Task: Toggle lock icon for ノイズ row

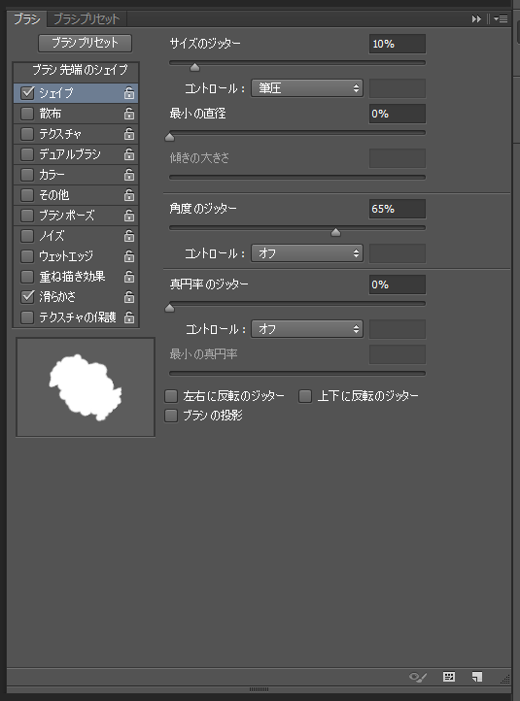Action: (129, 236)
